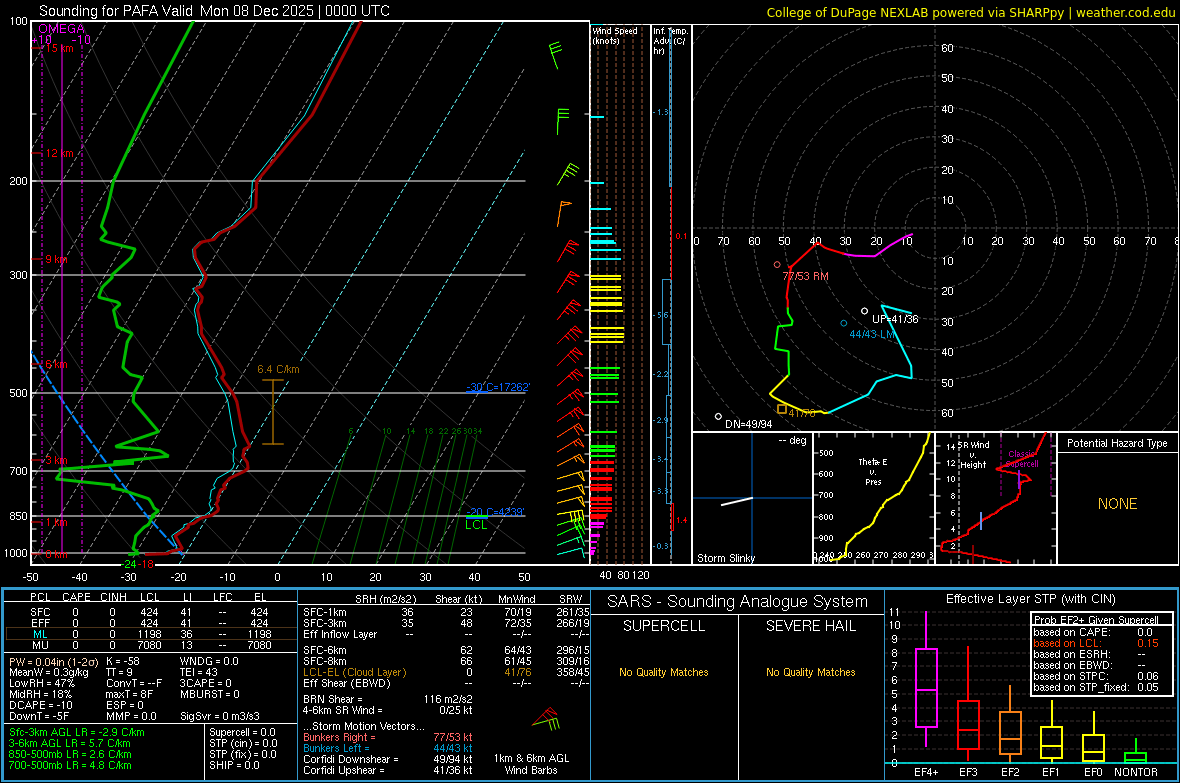This screenshot has height=783, width=1180.
Task: Click the Prob EF2+ Given Supercell header
Action: point(1096,620)
